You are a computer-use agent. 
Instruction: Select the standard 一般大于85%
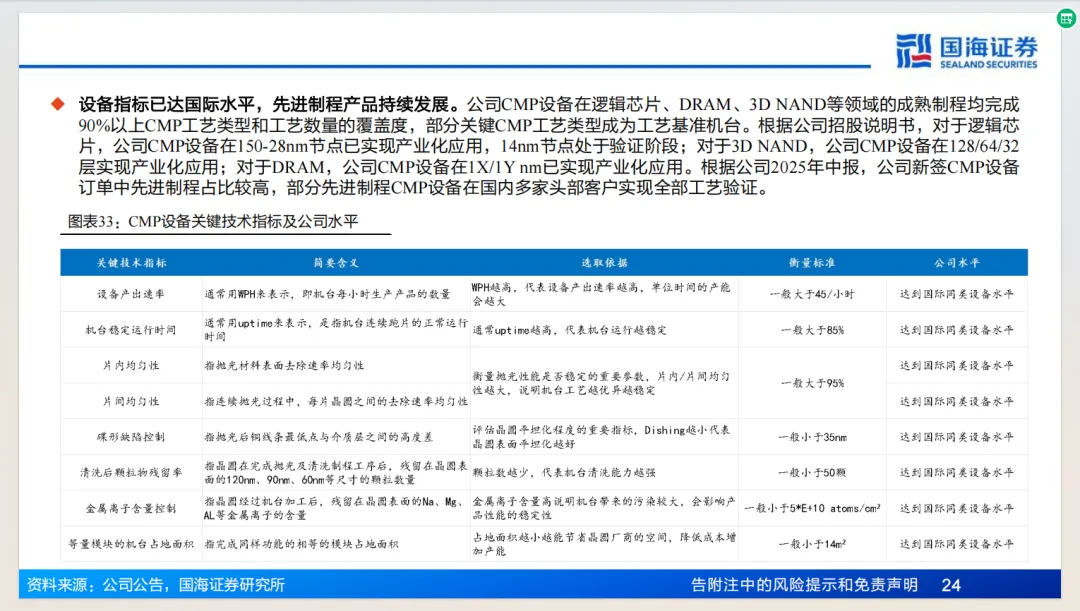click(812, 330)
